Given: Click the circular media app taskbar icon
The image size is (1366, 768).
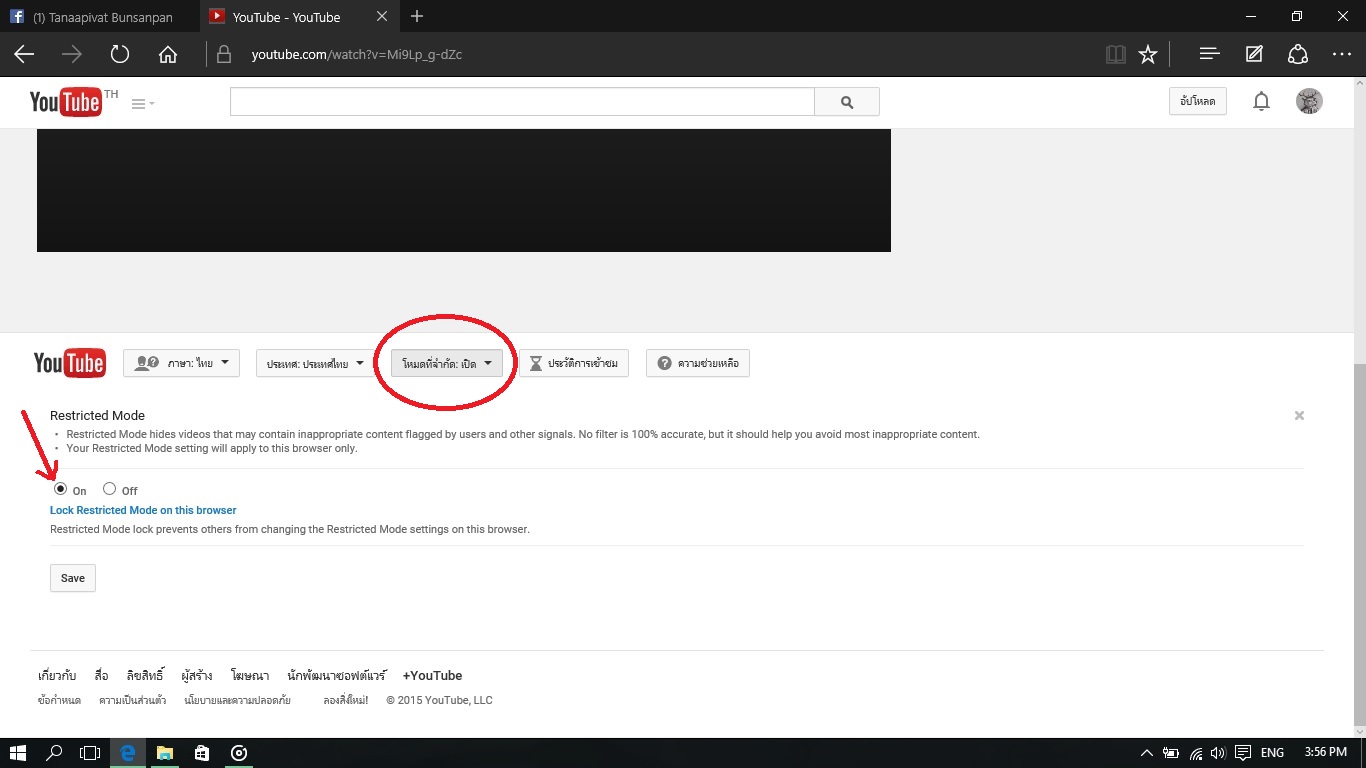Looking at the screenshot, I should [239, 753].
